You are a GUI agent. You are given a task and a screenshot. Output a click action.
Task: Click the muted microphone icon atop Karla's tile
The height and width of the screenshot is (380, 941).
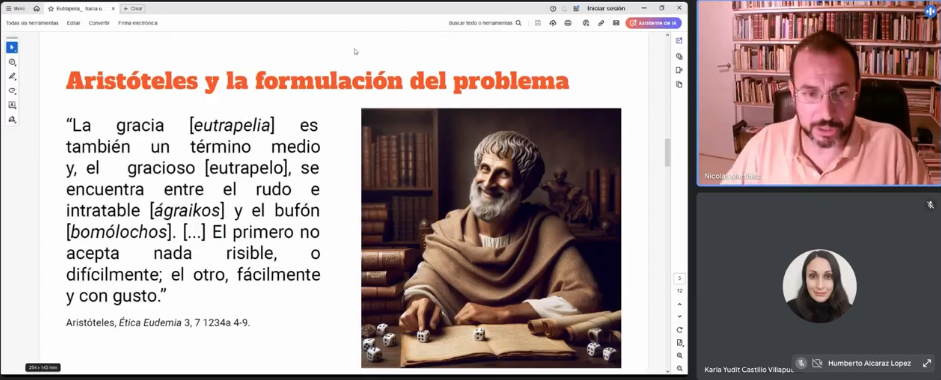point(930,205)
